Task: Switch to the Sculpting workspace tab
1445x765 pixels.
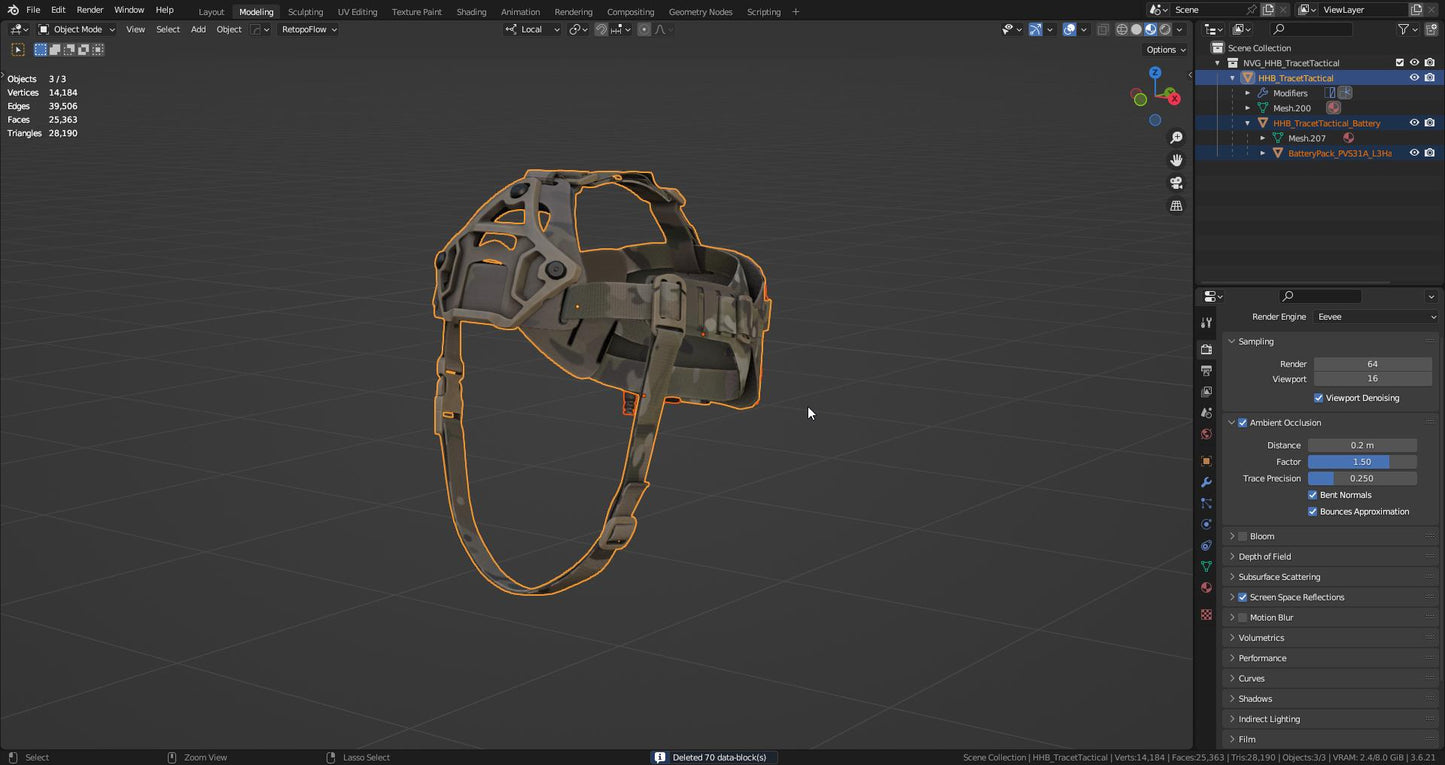Action: click(x=305, y=12)
